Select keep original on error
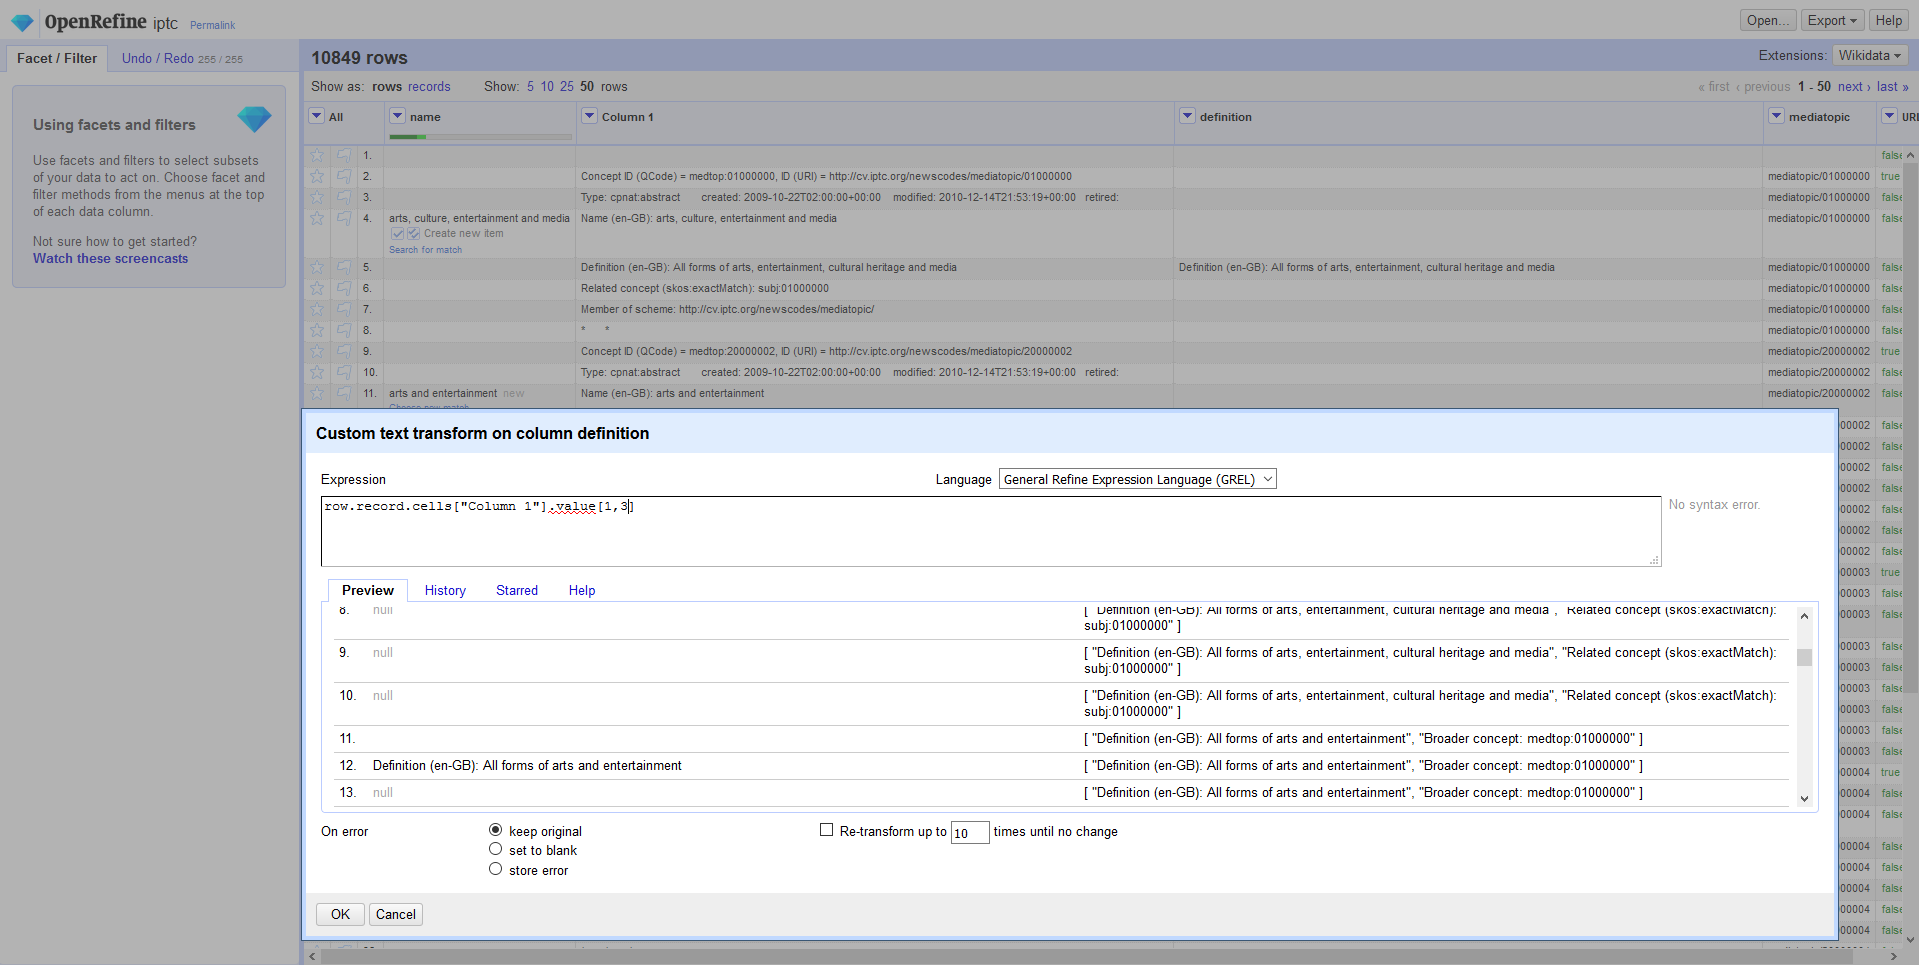The height and width of the screenshot is (965, 1919). pyautogui.click(x=495, y=830)
